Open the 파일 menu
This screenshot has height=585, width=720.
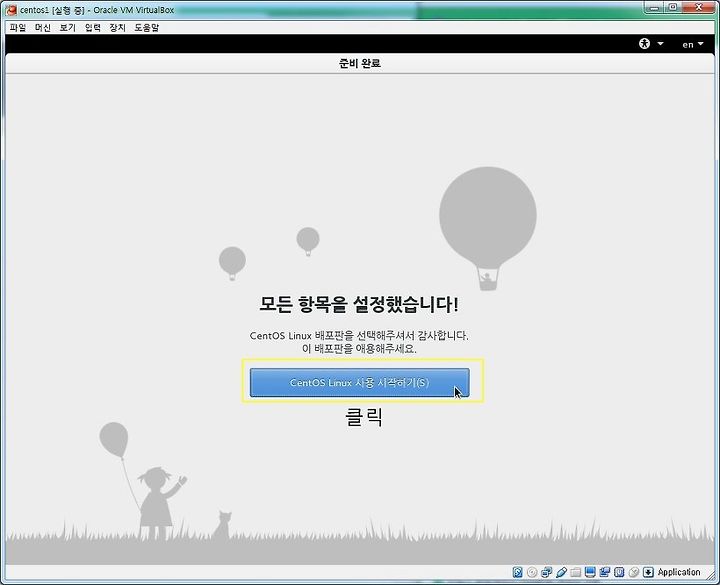pyautogui.click(x=18, y=28)
